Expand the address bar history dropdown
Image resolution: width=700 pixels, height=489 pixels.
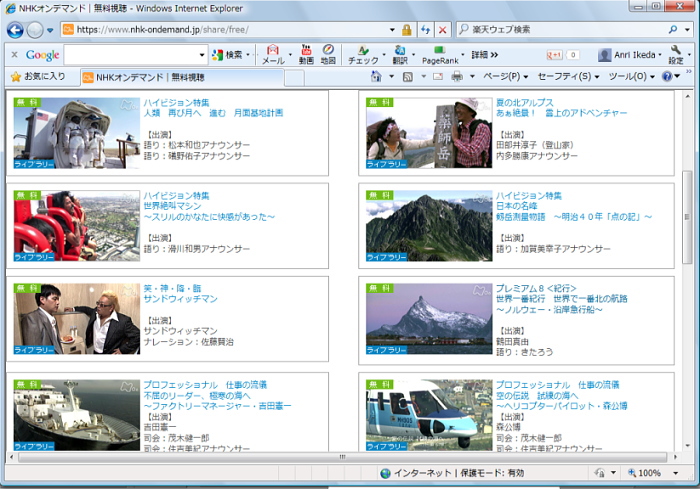pyautogui.click(x=392, y=30)
